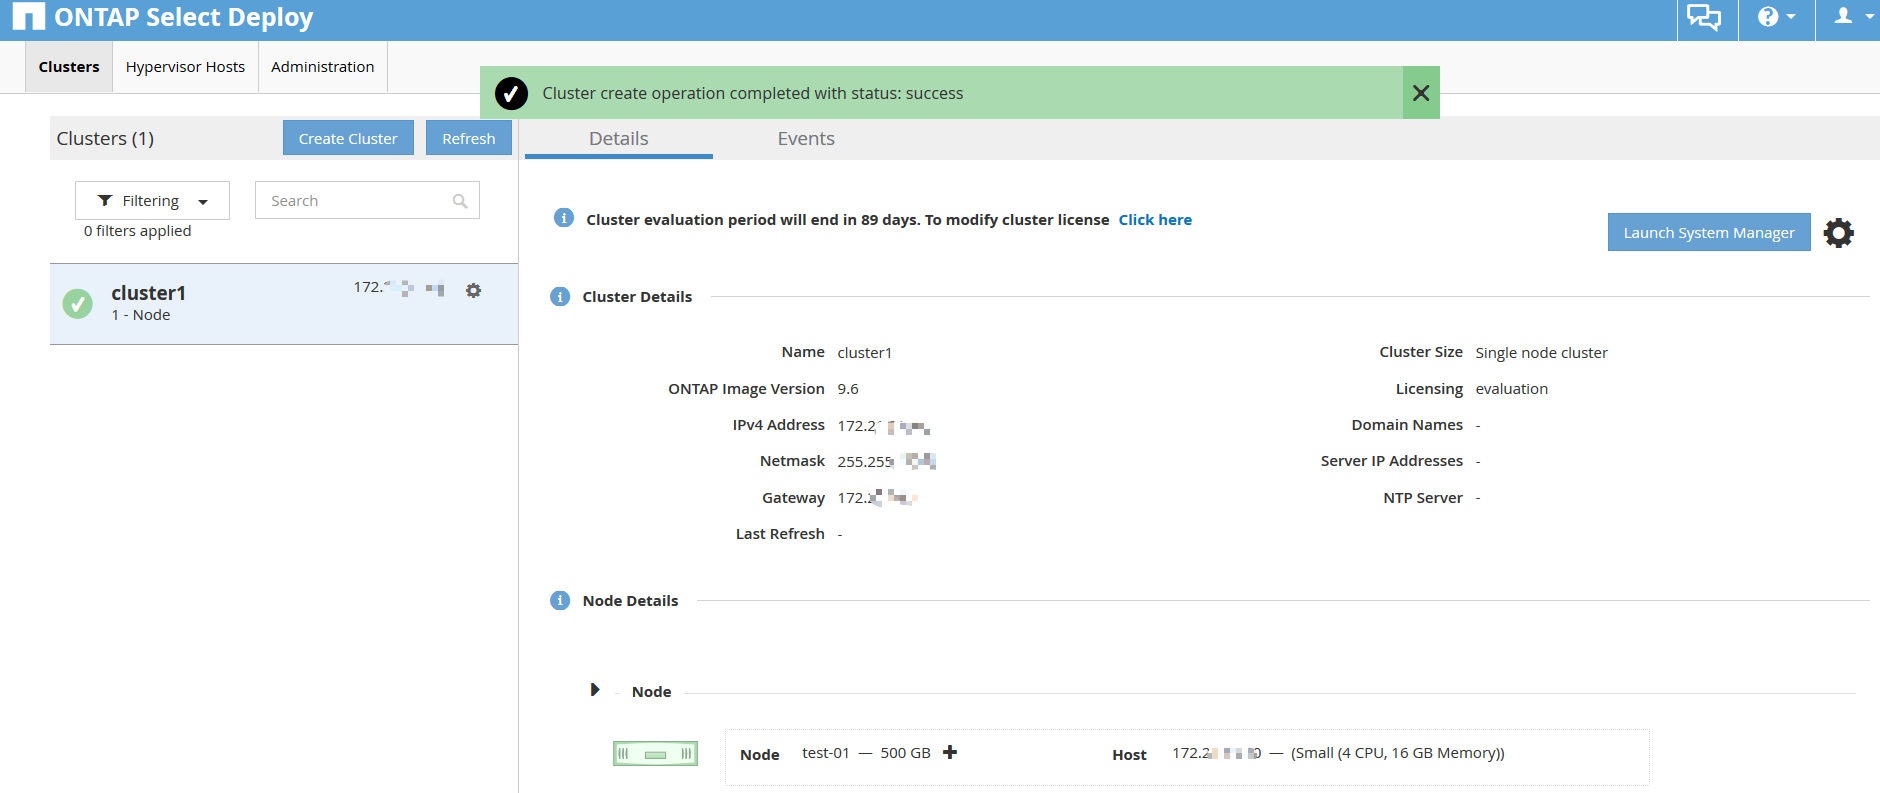
Task: Click the search magnifier icon
Action: 460,201
